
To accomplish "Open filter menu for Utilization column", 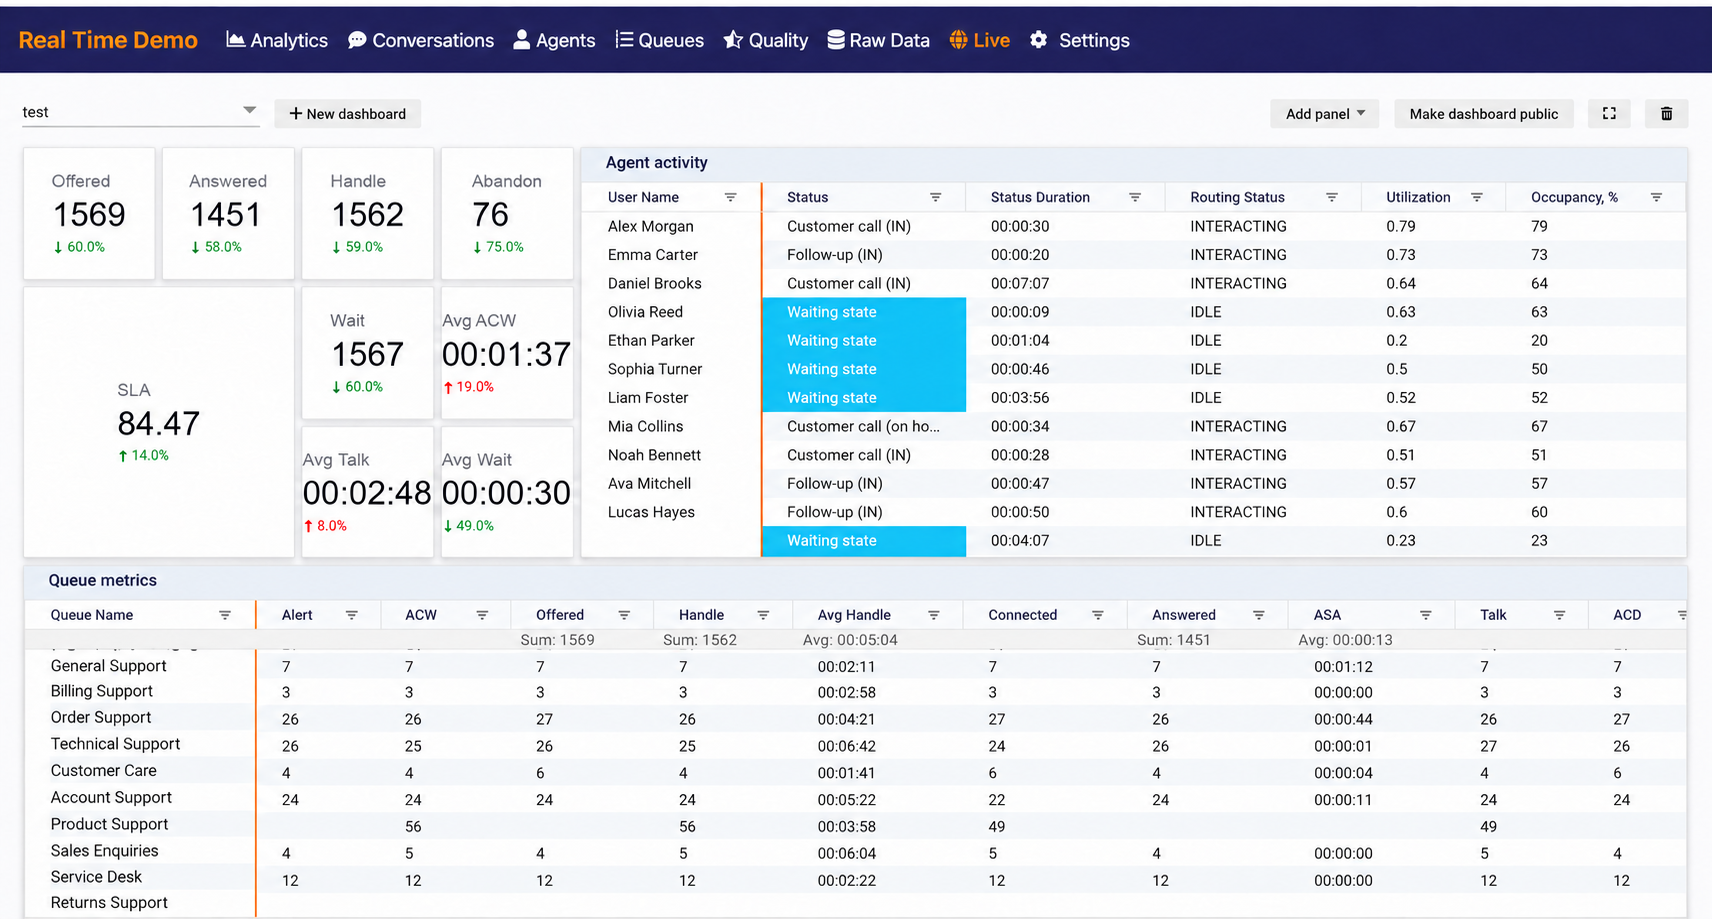I will [1477, 197].
